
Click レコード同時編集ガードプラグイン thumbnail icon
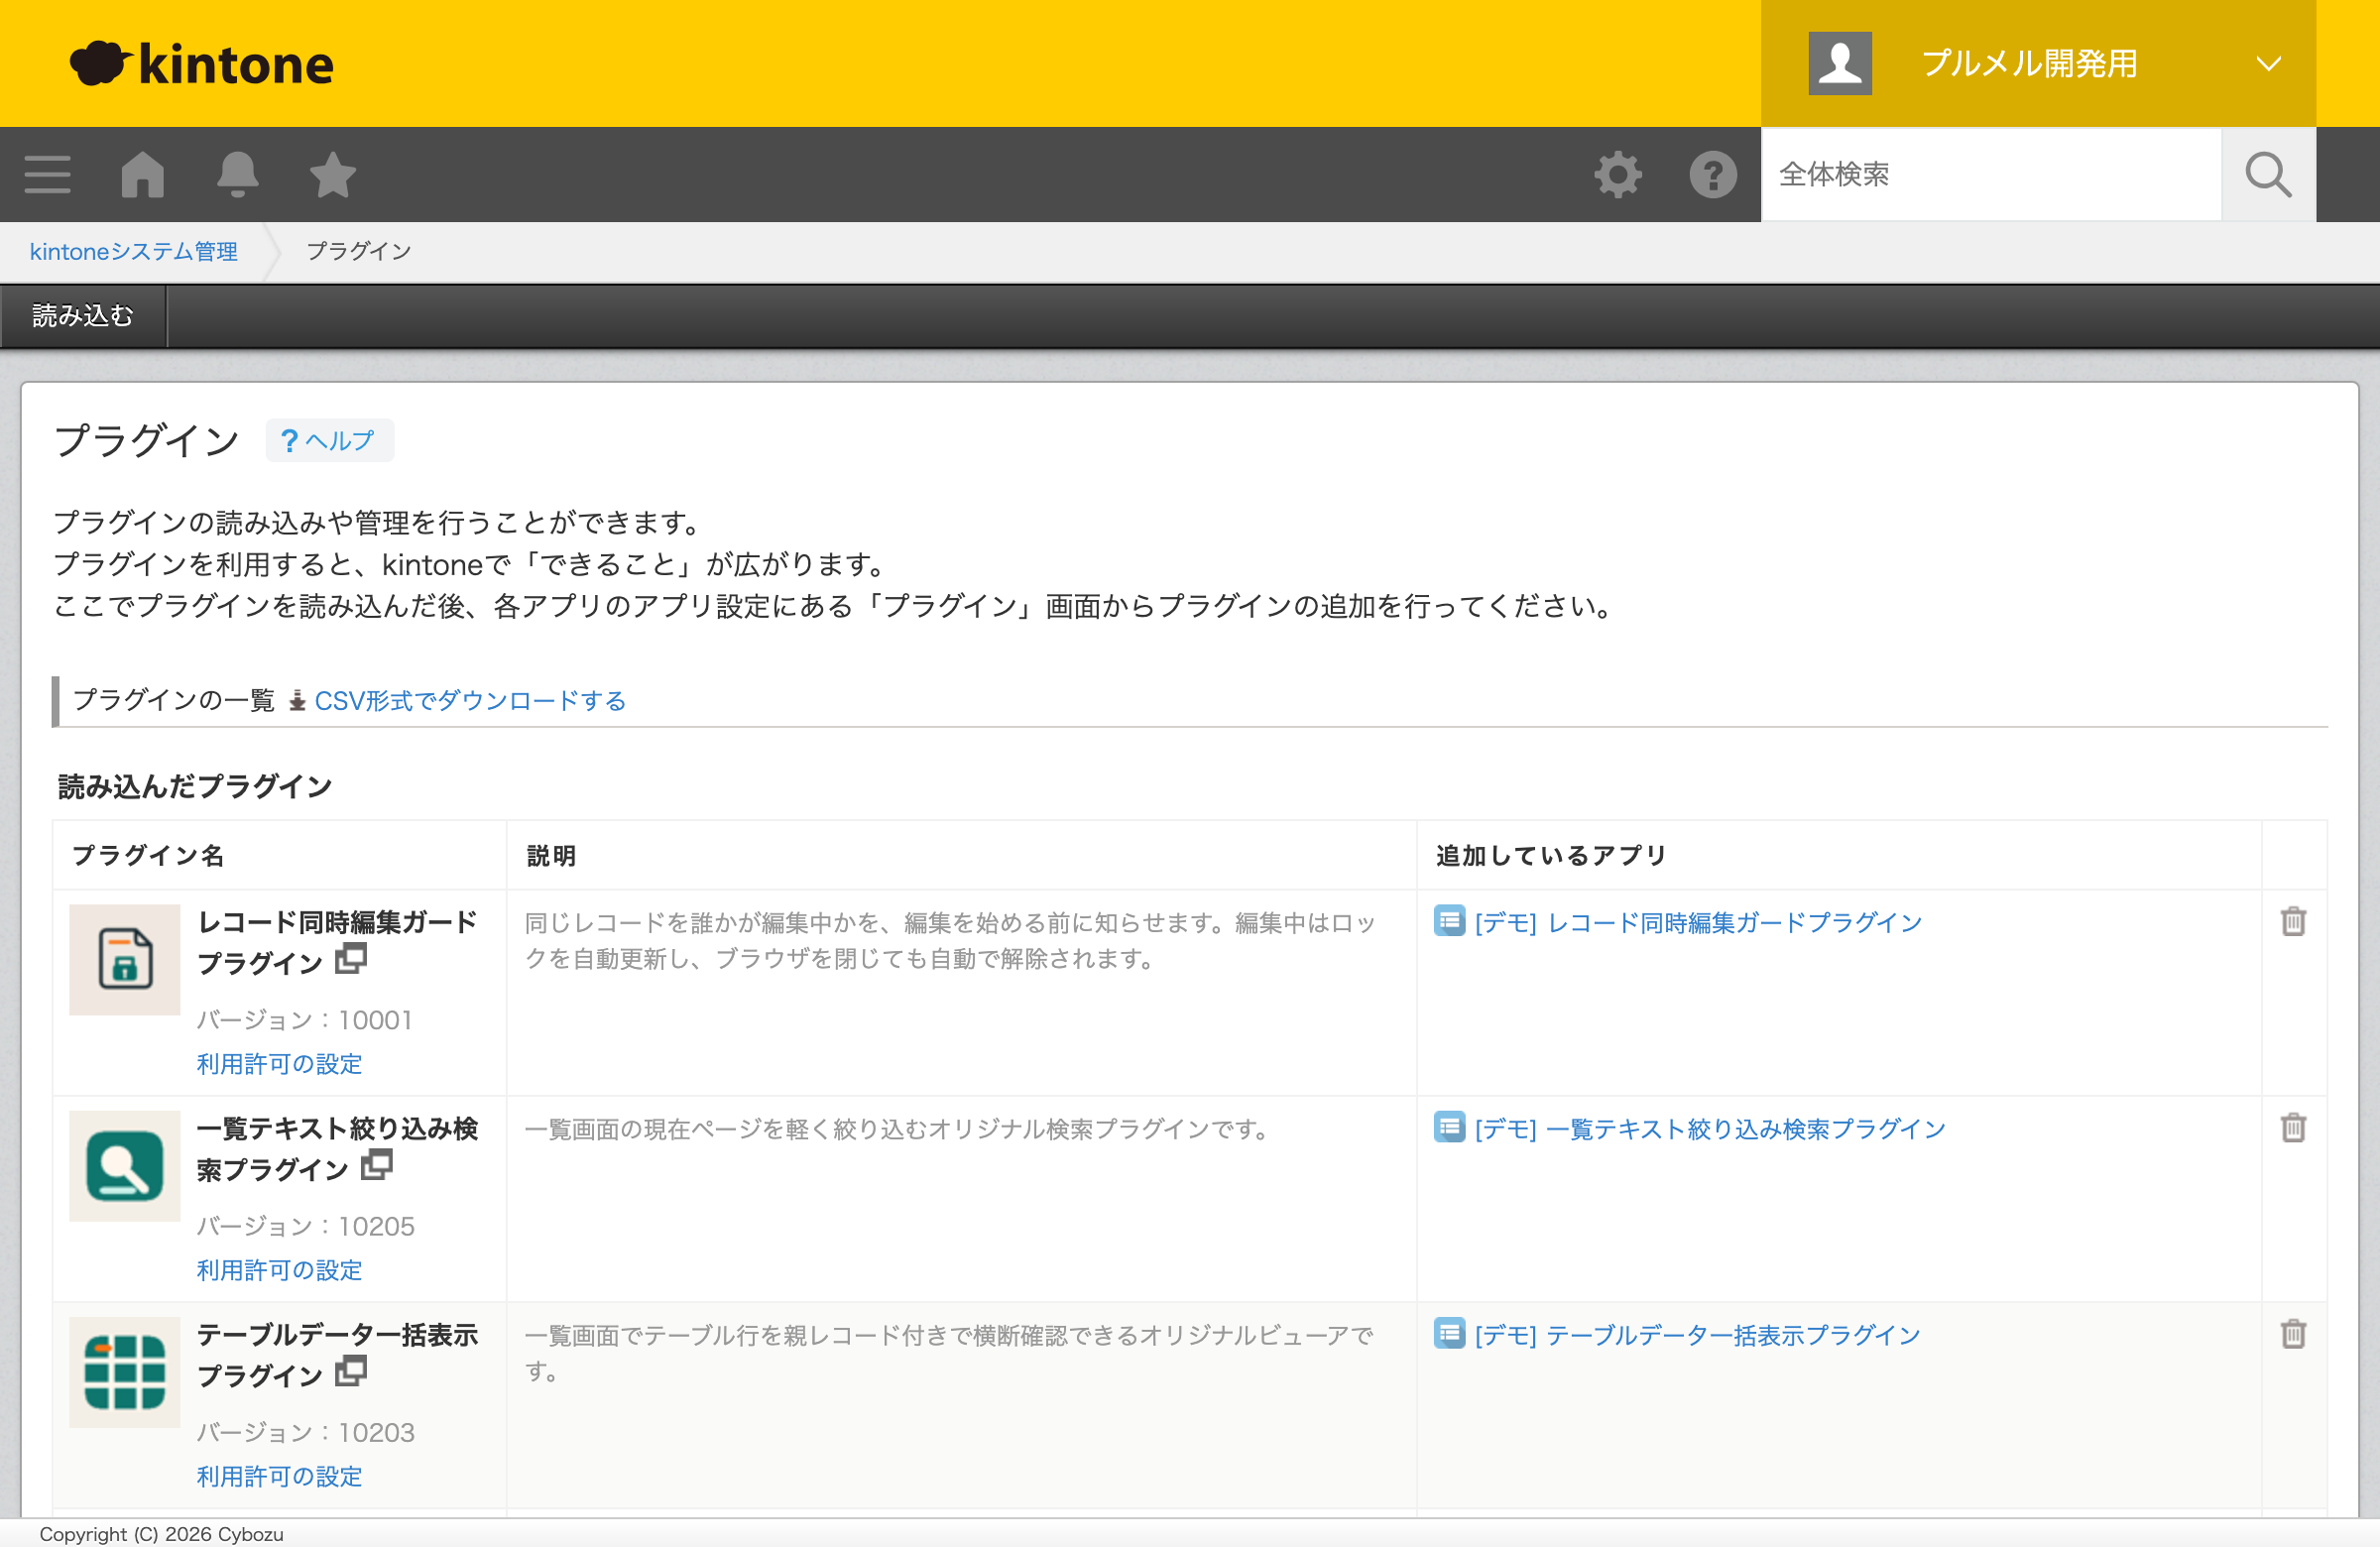click(x=124, y=960)
